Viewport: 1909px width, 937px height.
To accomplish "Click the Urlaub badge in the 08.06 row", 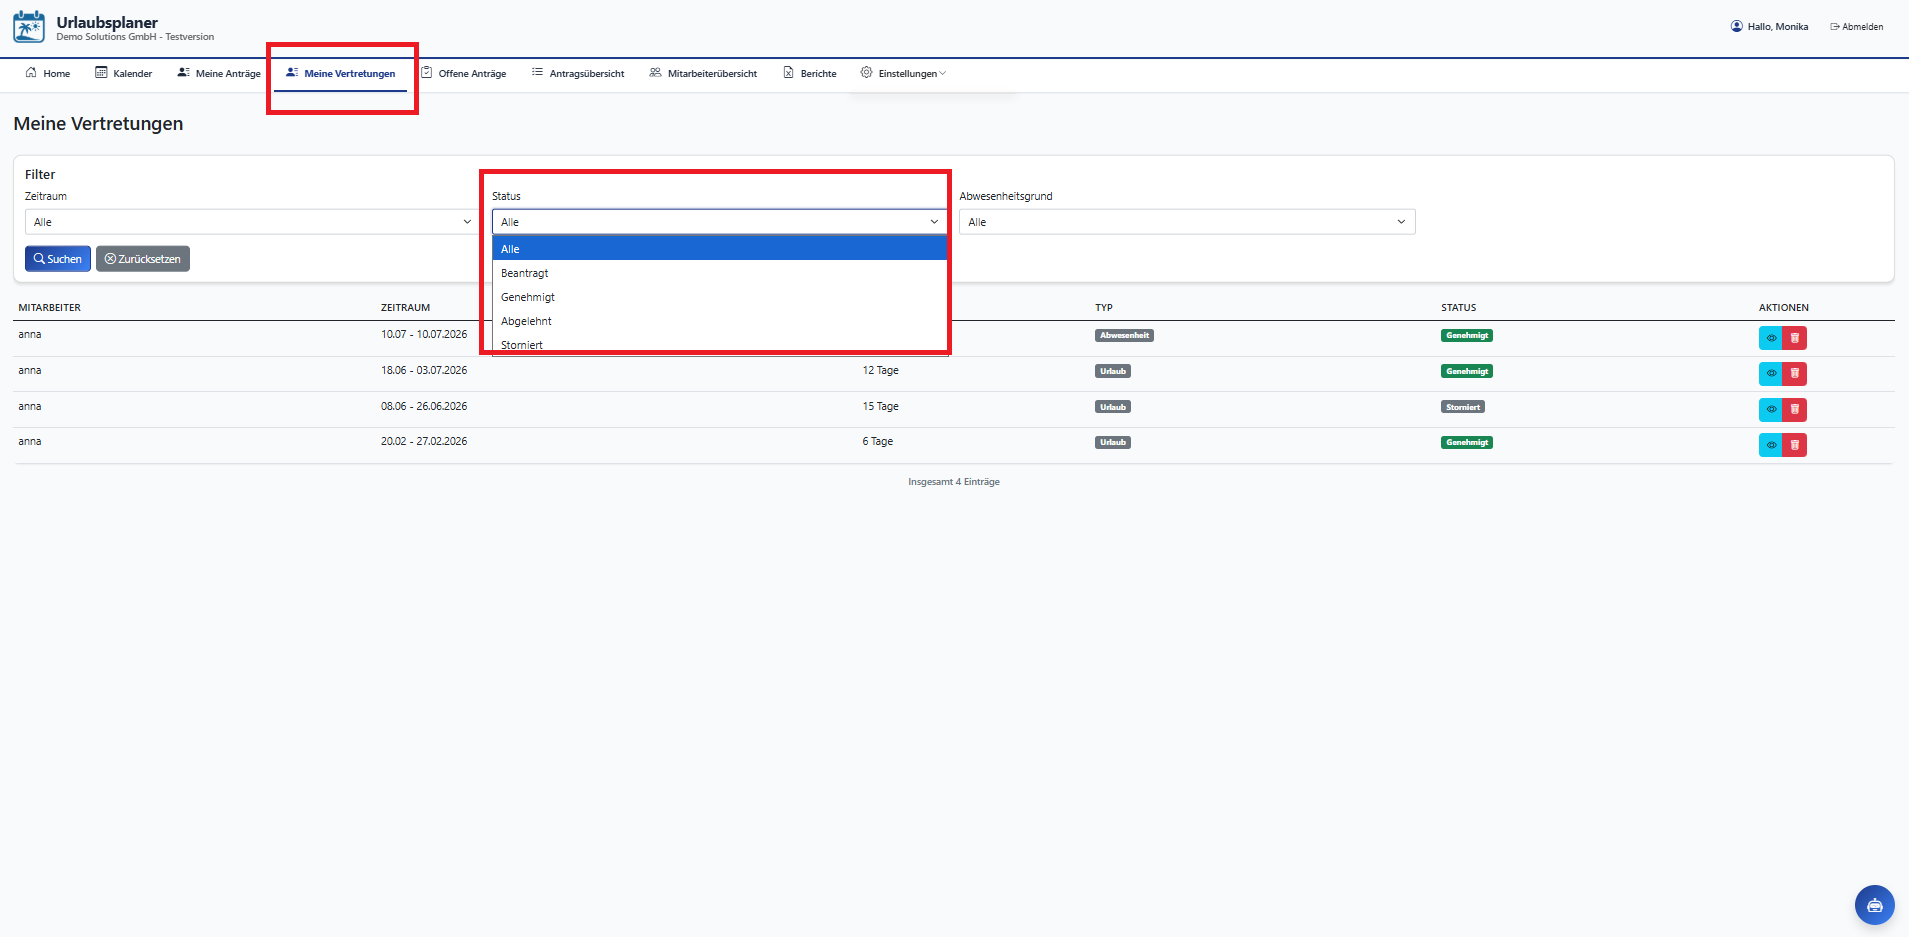I will tap(1113, 407).
